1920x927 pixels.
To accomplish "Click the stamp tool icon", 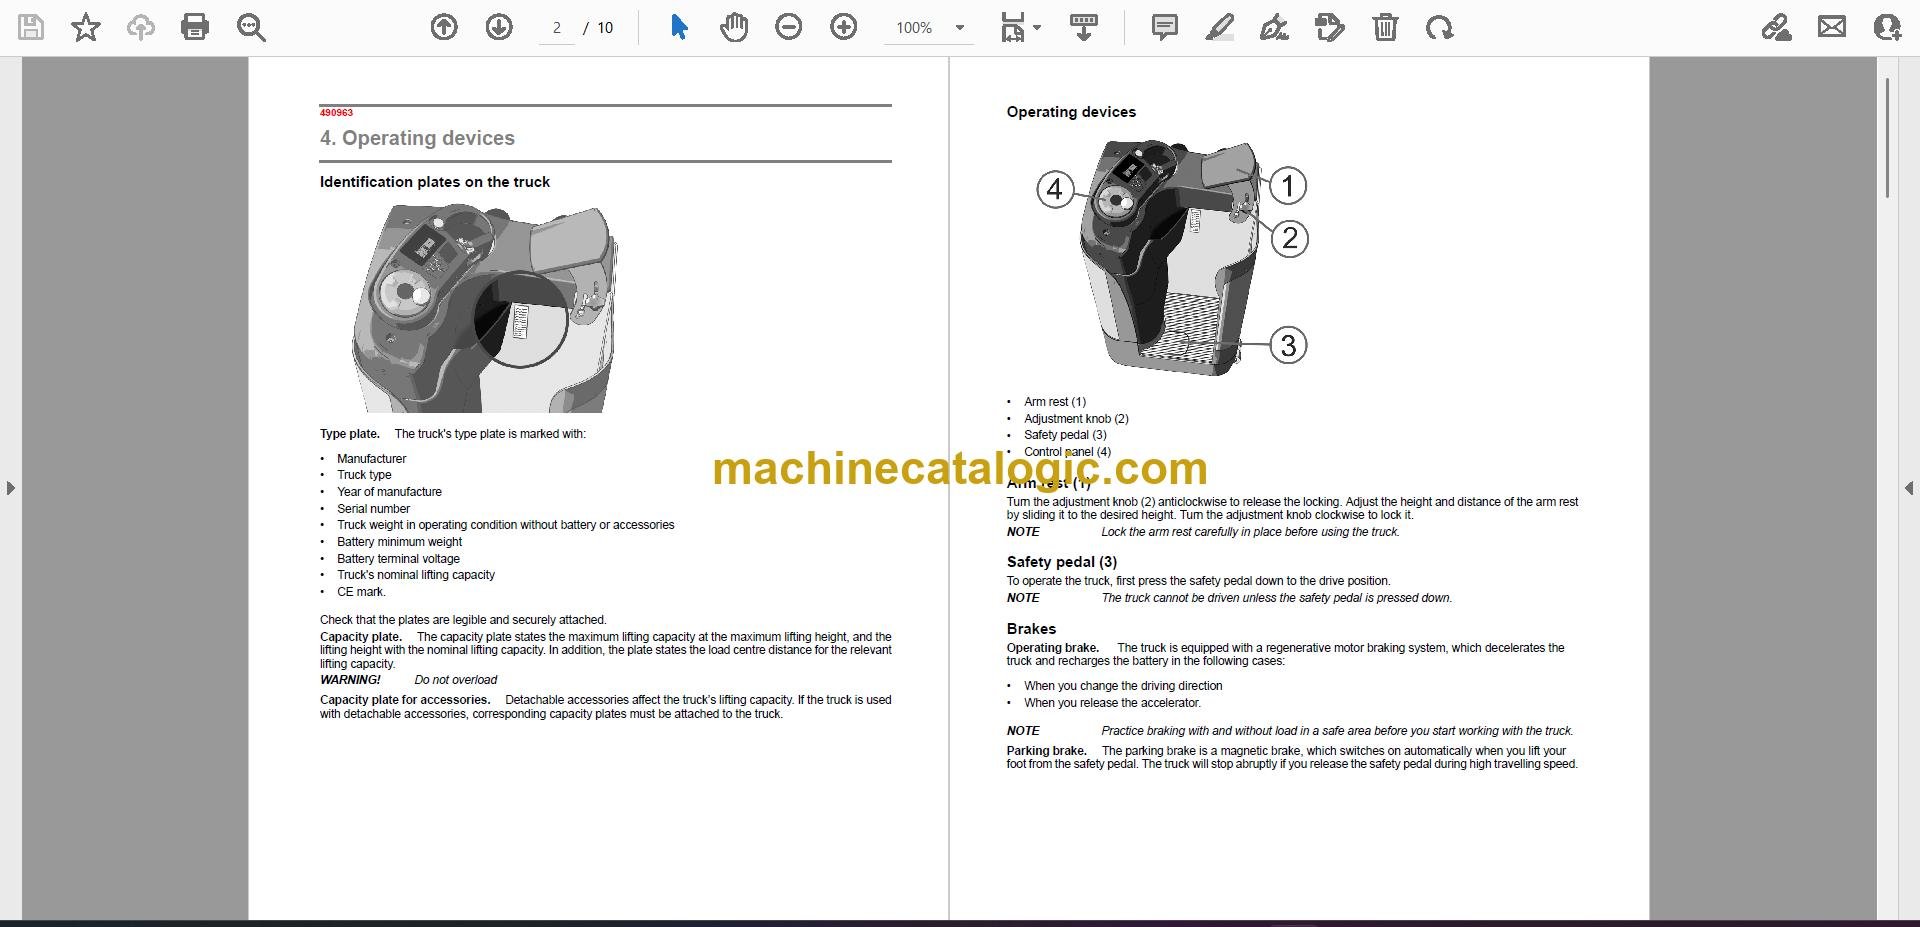I will (x=1330, y=27).
